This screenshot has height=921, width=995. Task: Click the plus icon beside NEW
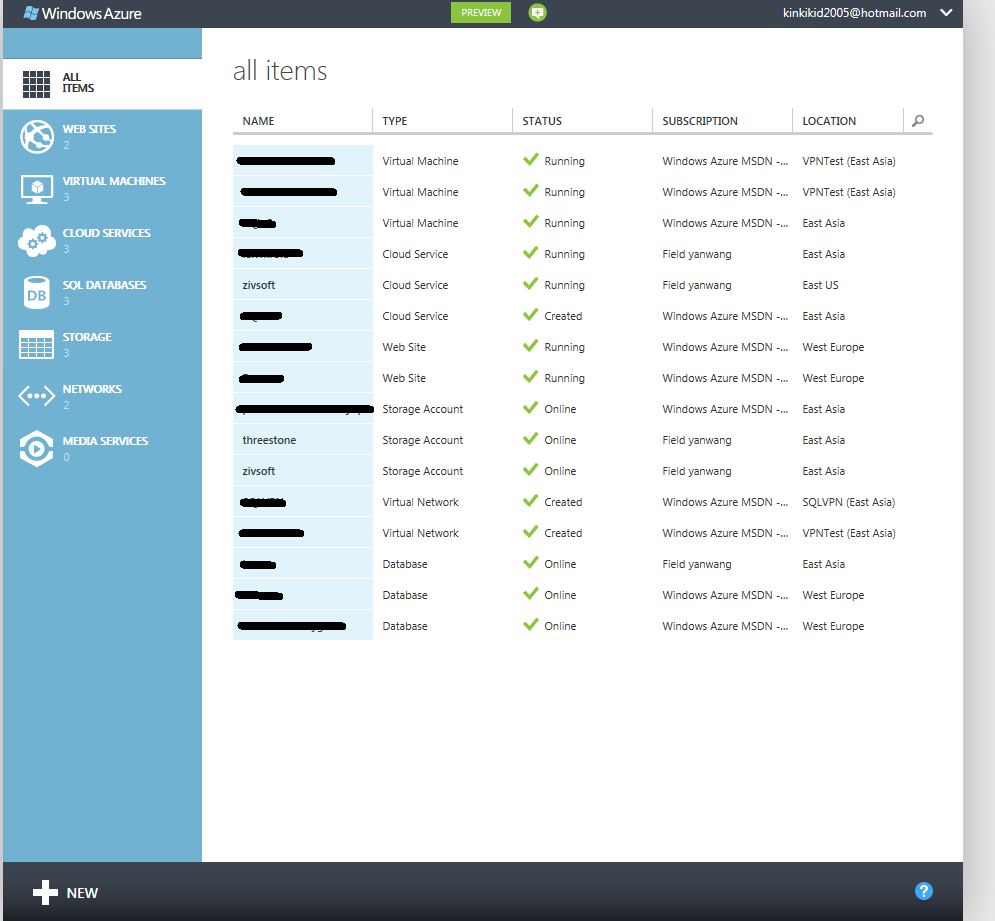(45, 892)
